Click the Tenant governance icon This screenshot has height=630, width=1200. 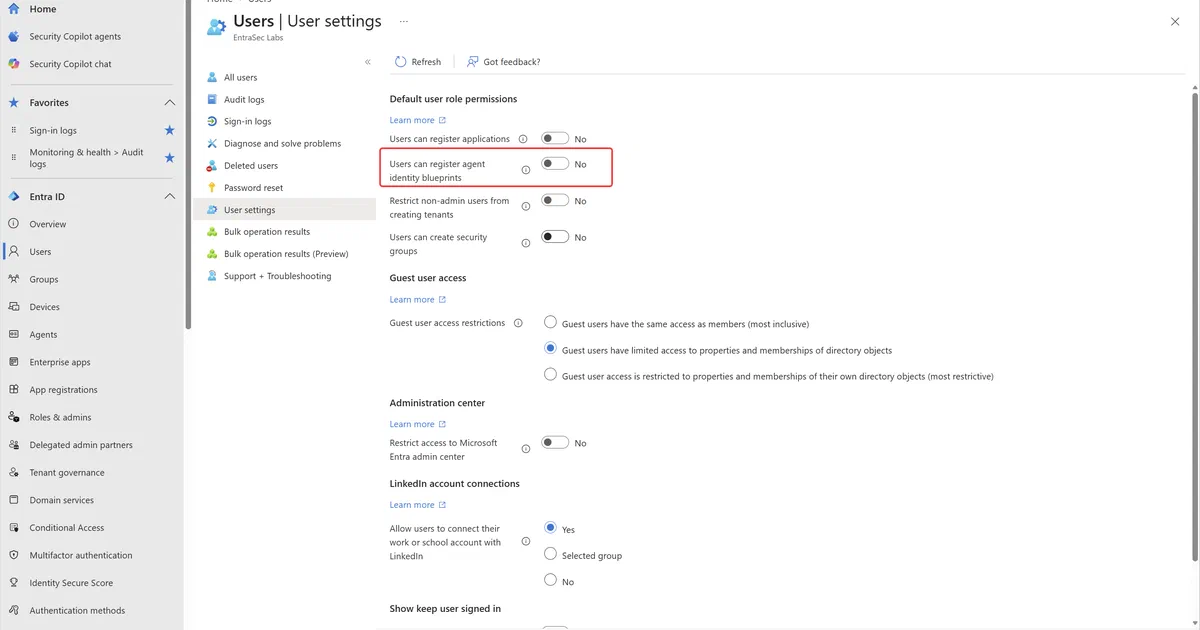click(x=14, y=472)
